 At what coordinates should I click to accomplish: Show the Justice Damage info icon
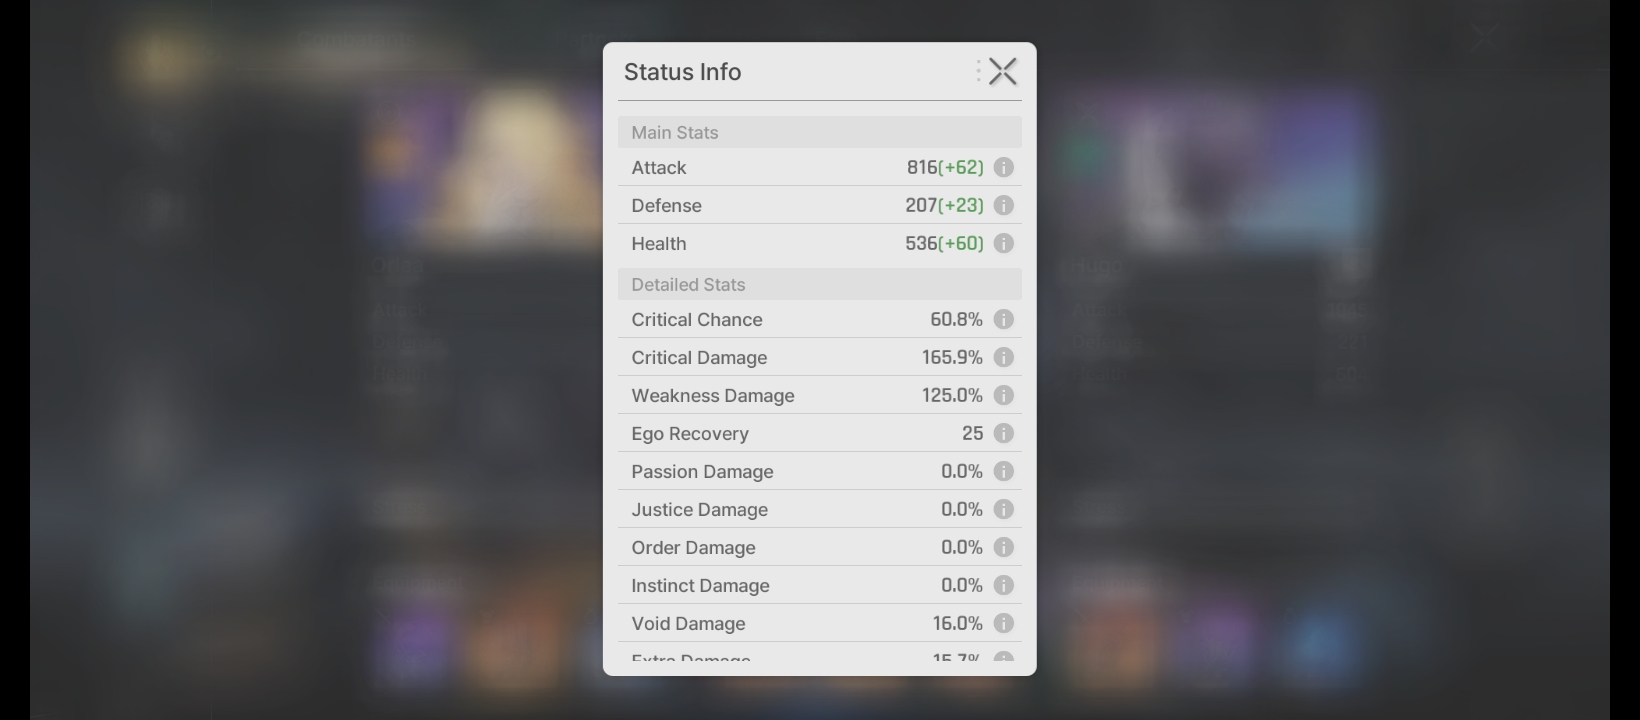(x=1003, y=510)
